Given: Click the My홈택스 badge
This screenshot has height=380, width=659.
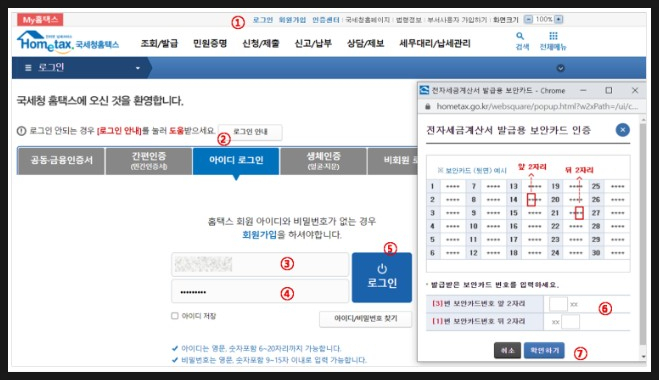Looking at the screenshot, I should (x=40, y=19).
